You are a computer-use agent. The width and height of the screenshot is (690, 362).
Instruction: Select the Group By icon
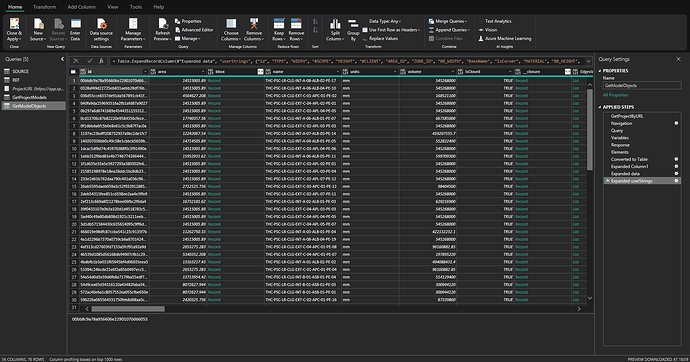click(353, 24)
